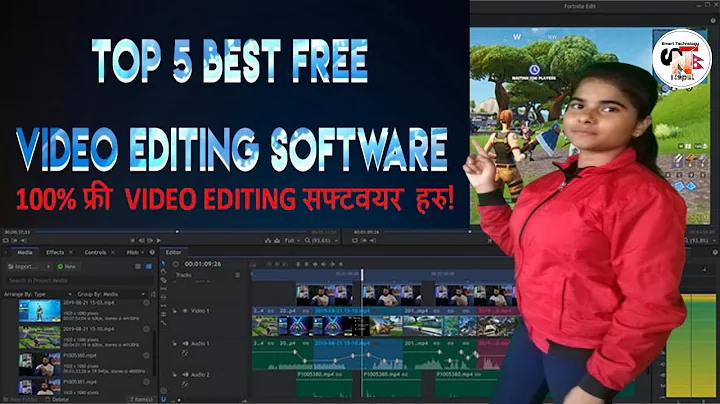Screen dimensions: 720x404
Task: Toggle the blue magnet Snap icon
Action: tap(163, 399)
